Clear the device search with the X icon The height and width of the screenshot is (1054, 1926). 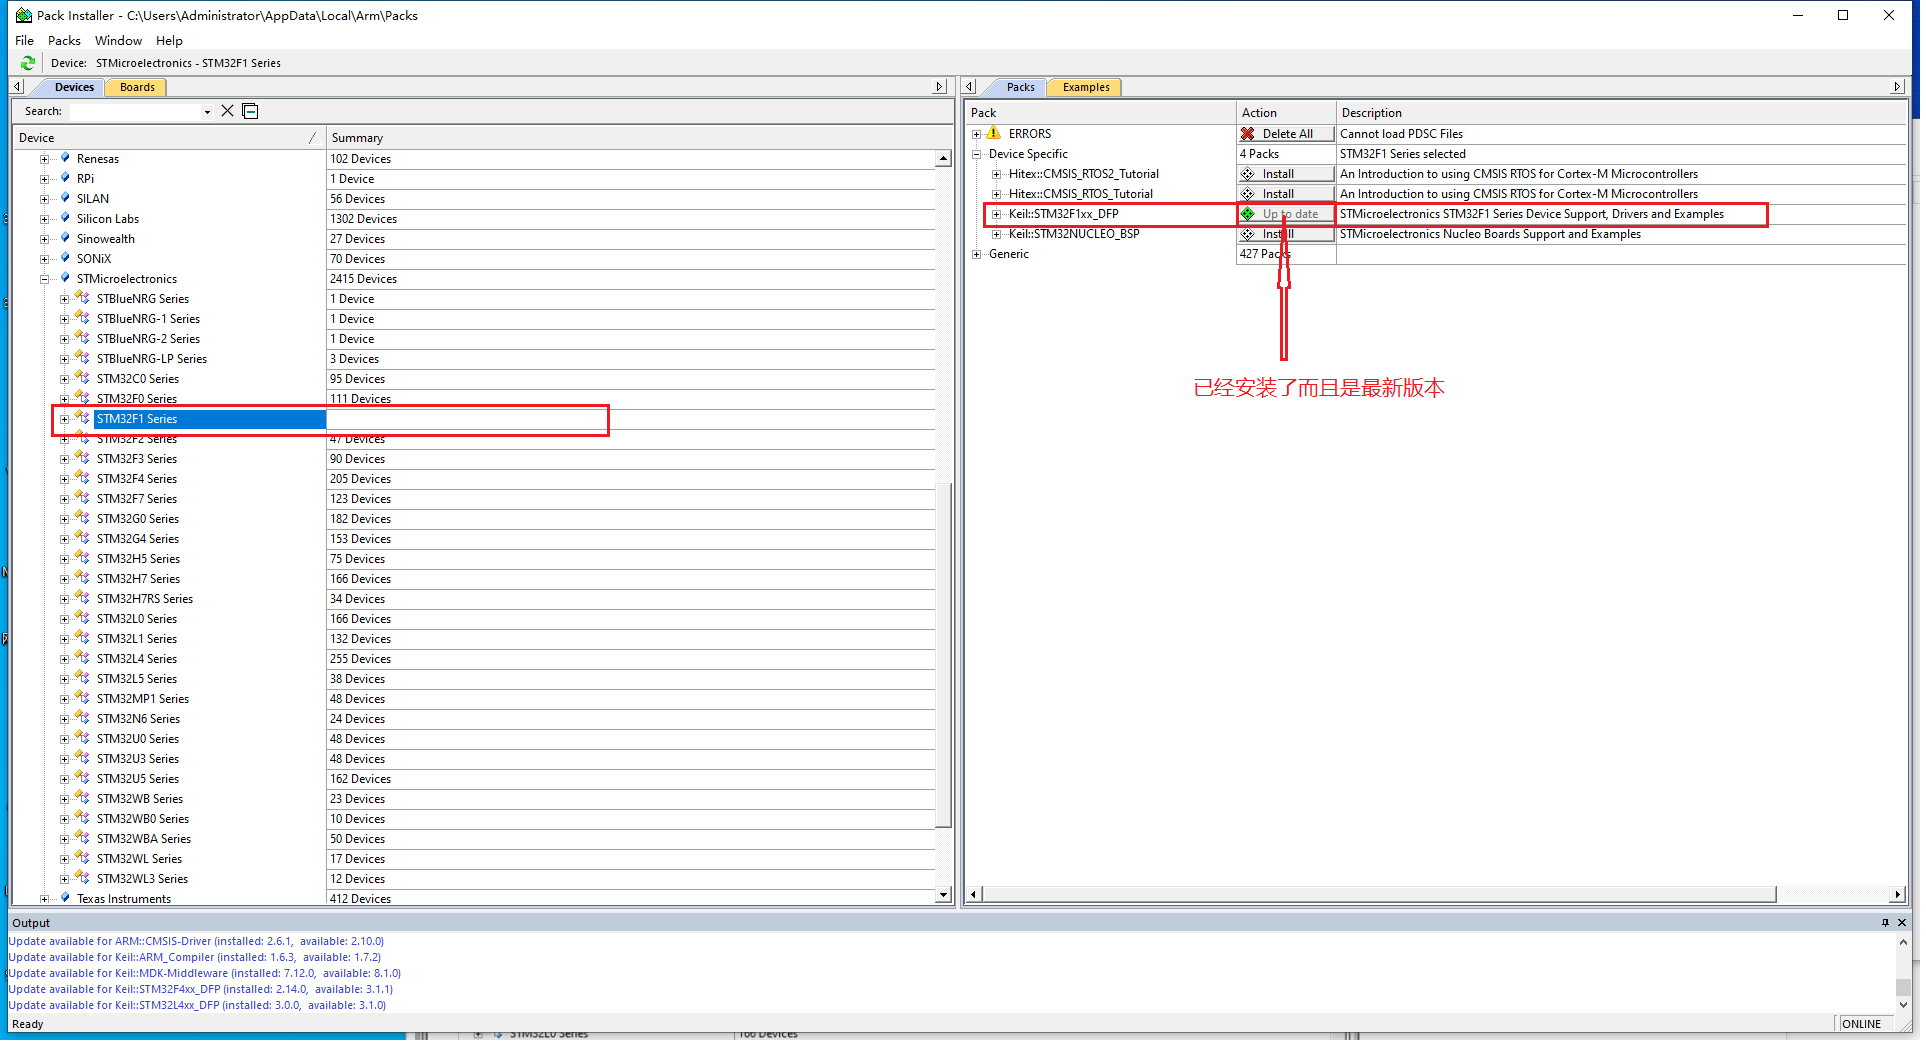coord(228,111)
